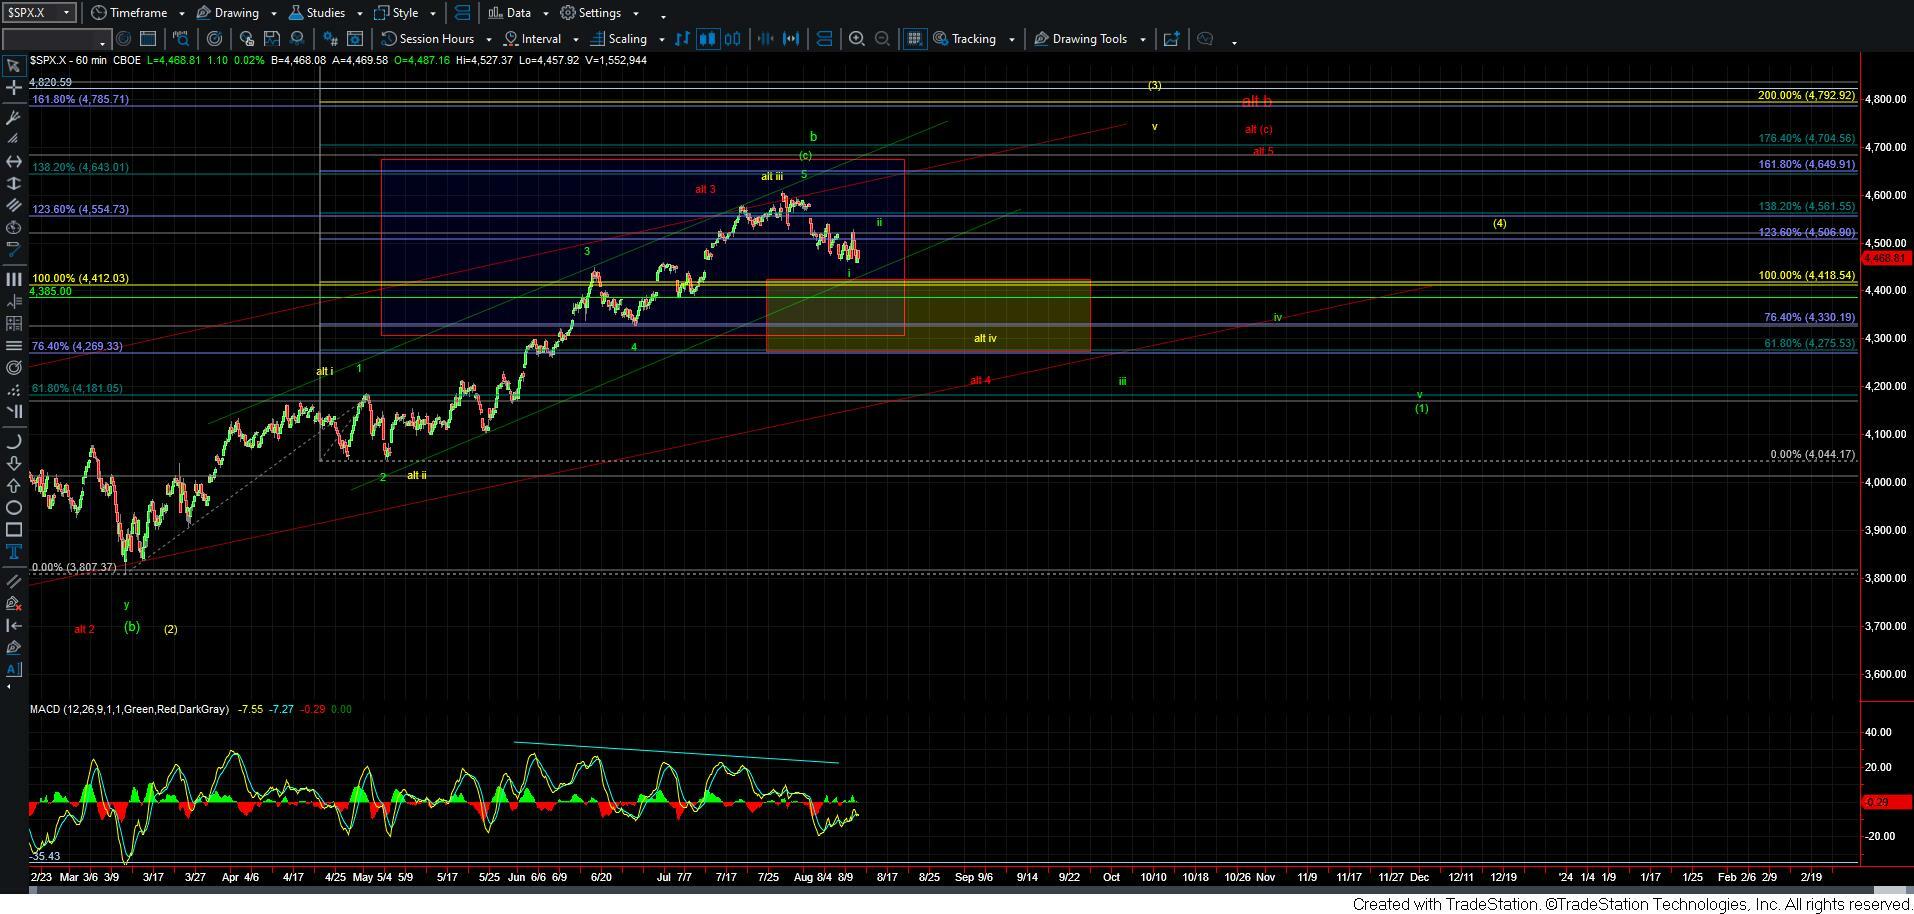Expand the Timeframe dropdown arrow

click(181, 14)
